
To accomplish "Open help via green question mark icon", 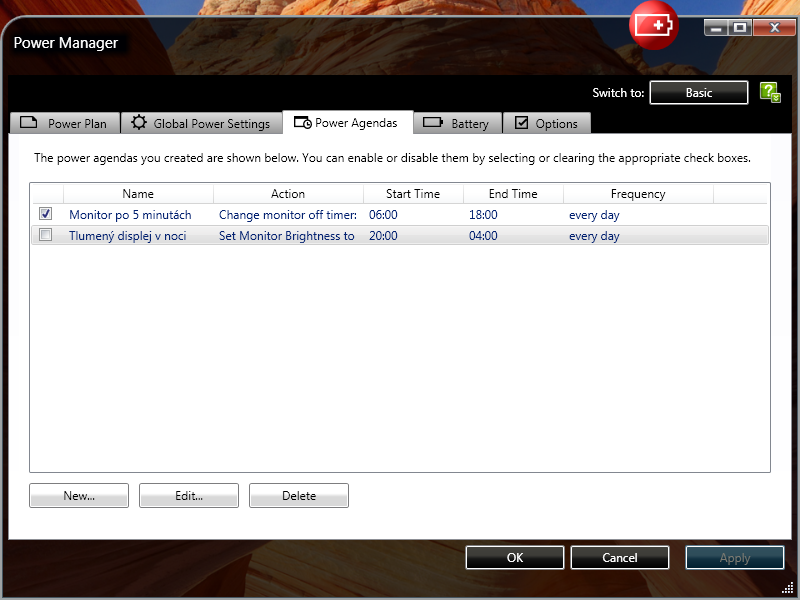I will (x=769, y=93).
